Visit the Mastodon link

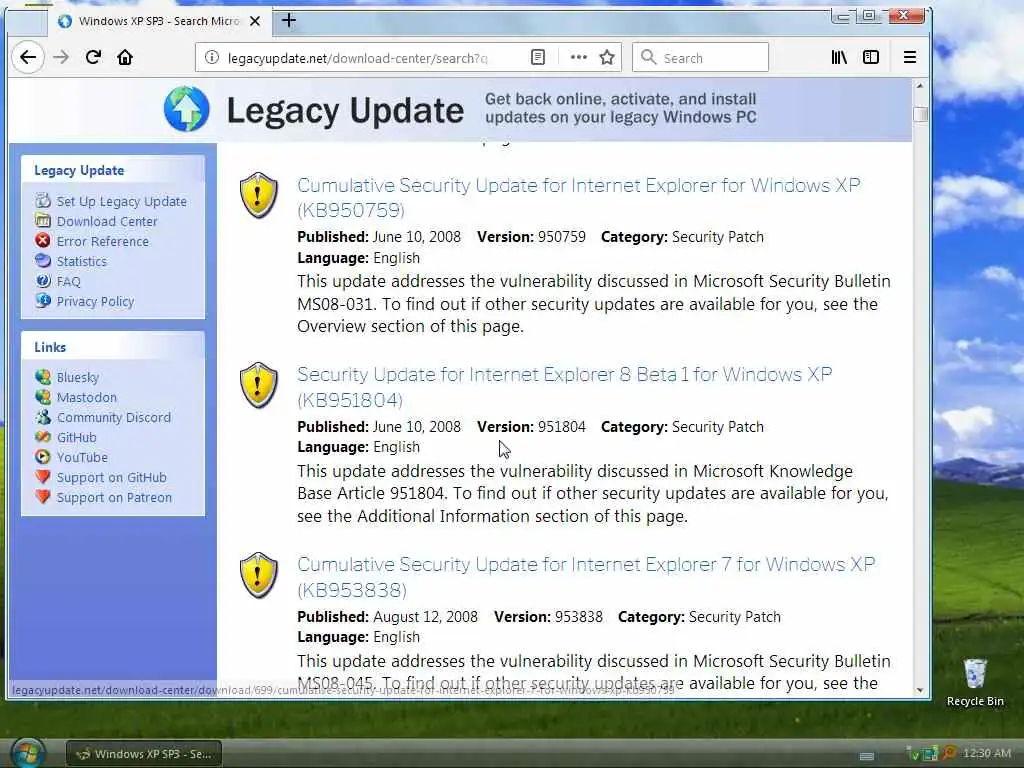pos(87,397)
